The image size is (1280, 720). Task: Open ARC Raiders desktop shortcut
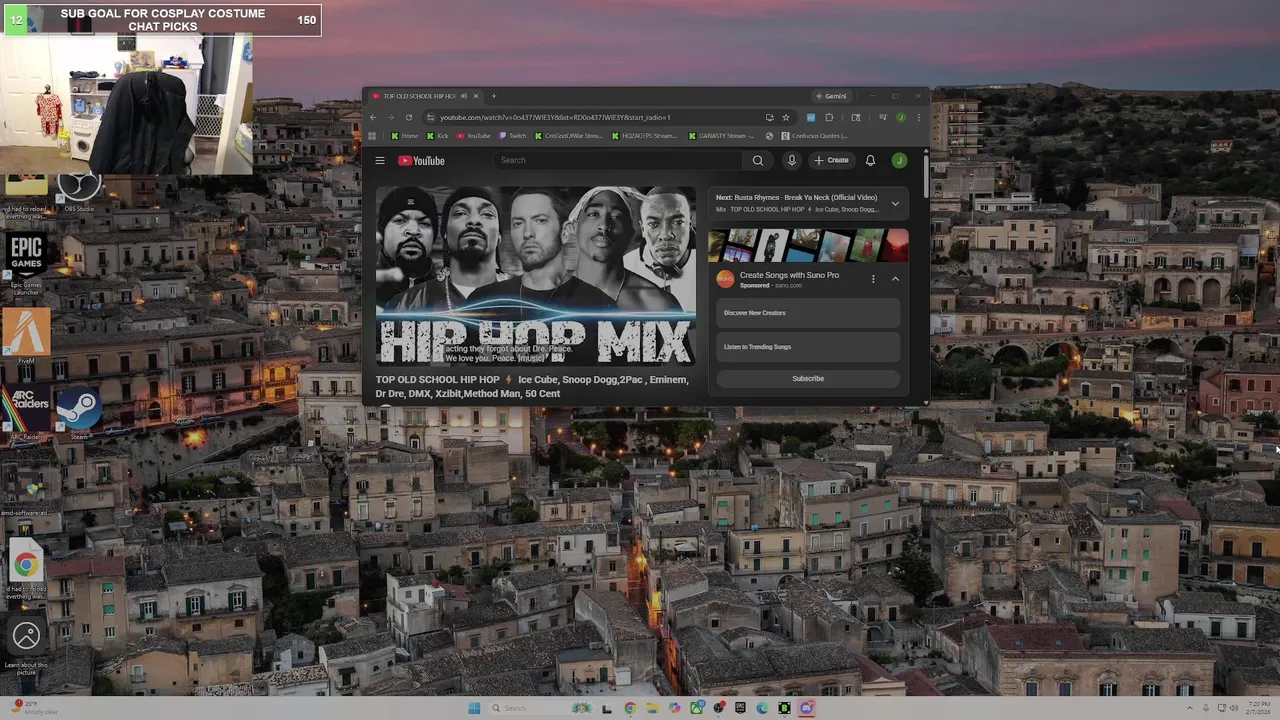26,412
